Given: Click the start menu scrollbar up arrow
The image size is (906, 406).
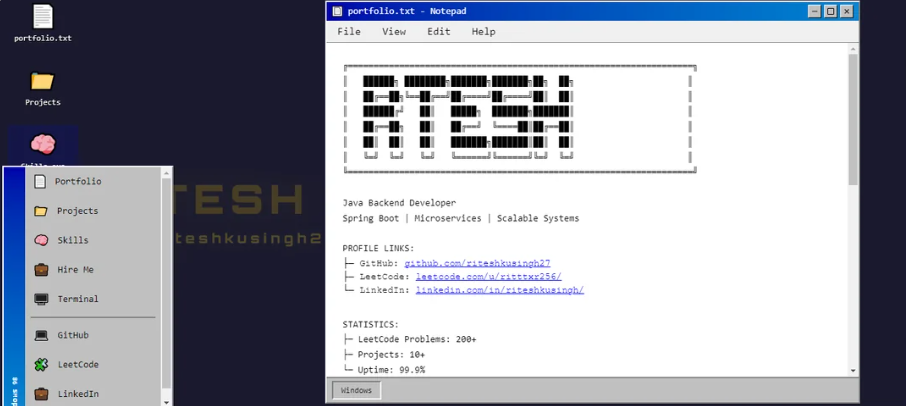Looking at the screenshot, I should pos(166,173).
